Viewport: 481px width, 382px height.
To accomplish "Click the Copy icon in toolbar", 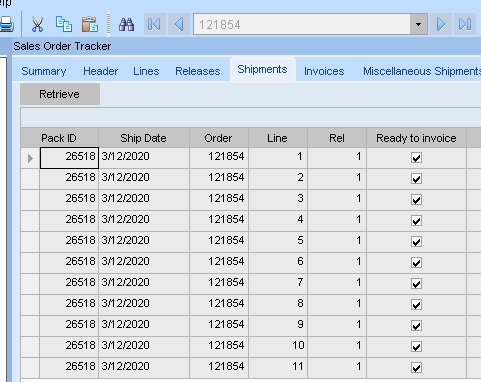I will [63, 24].
